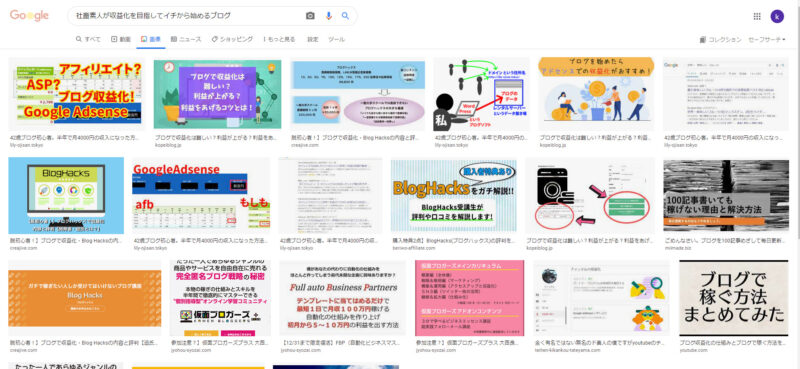Switch to the ニュース tab
The image size is (800, 369).
click(186, 39)
